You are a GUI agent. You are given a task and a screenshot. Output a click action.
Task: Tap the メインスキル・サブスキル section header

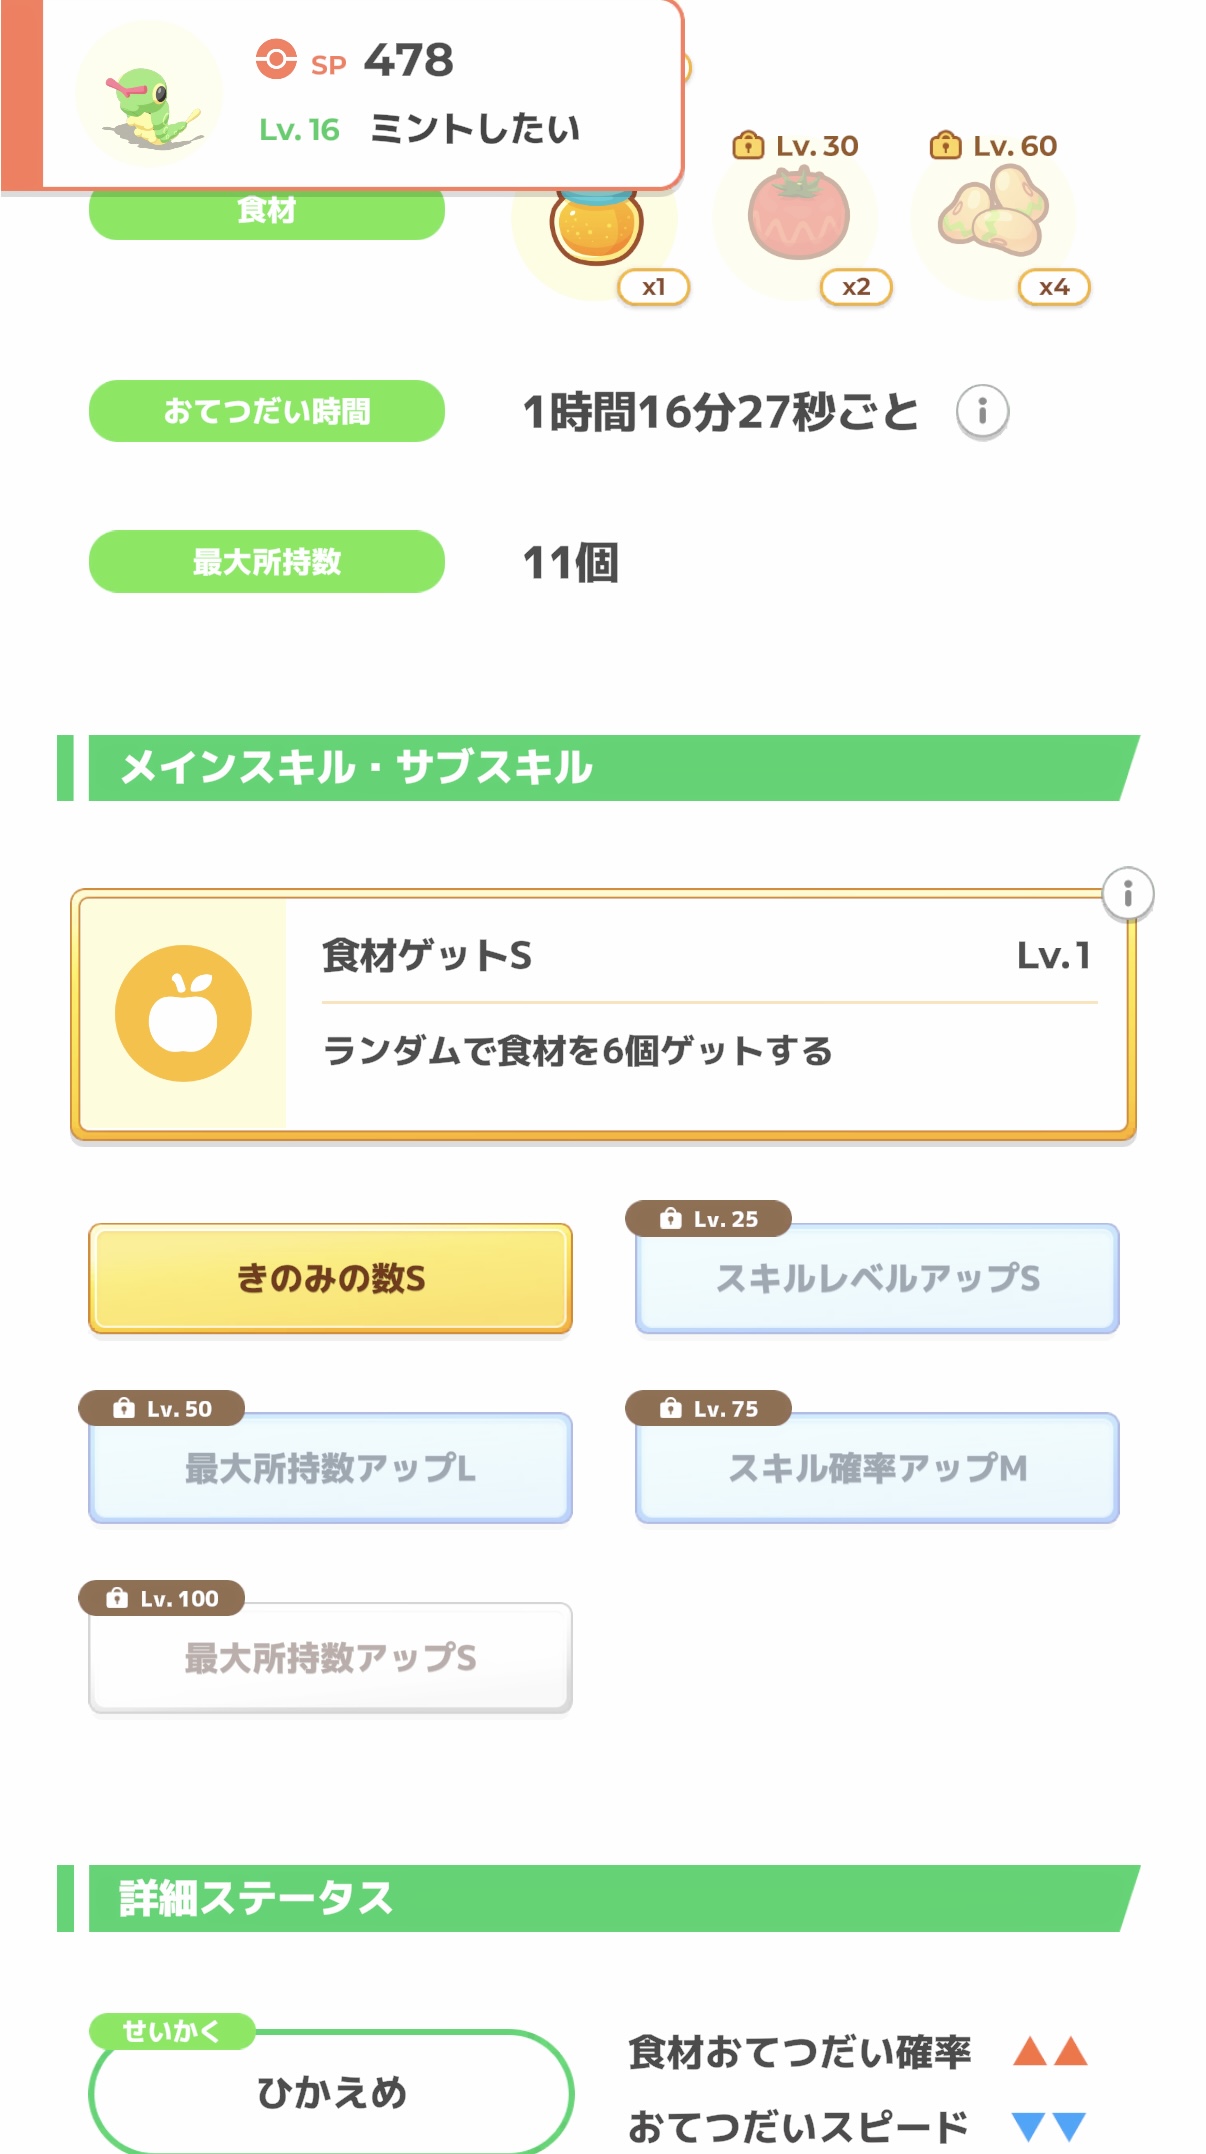click(600, 768)
